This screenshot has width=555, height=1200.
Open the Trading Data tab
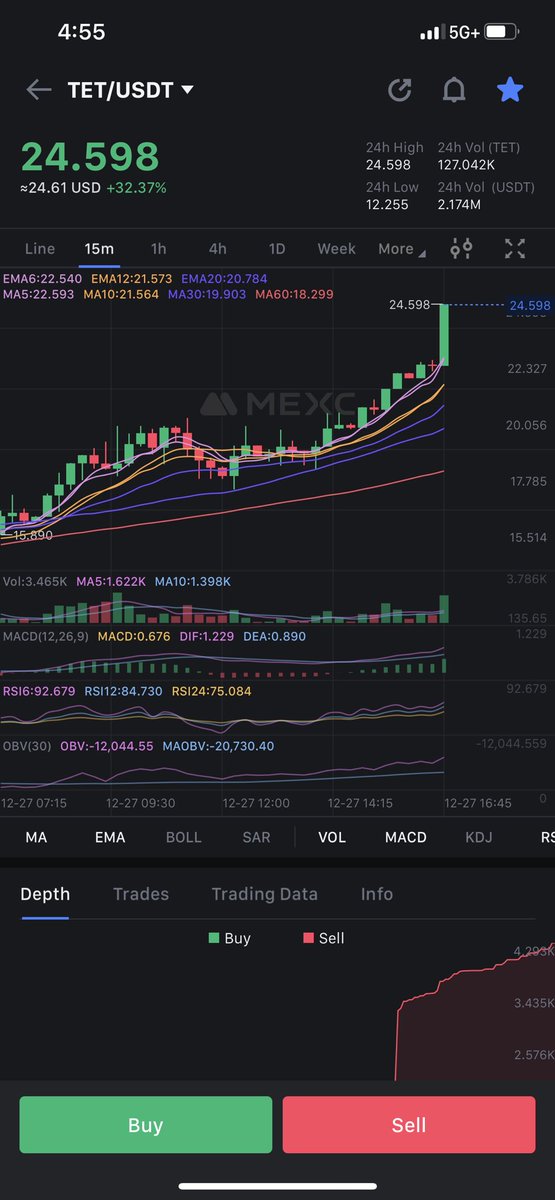coord(265,894)
